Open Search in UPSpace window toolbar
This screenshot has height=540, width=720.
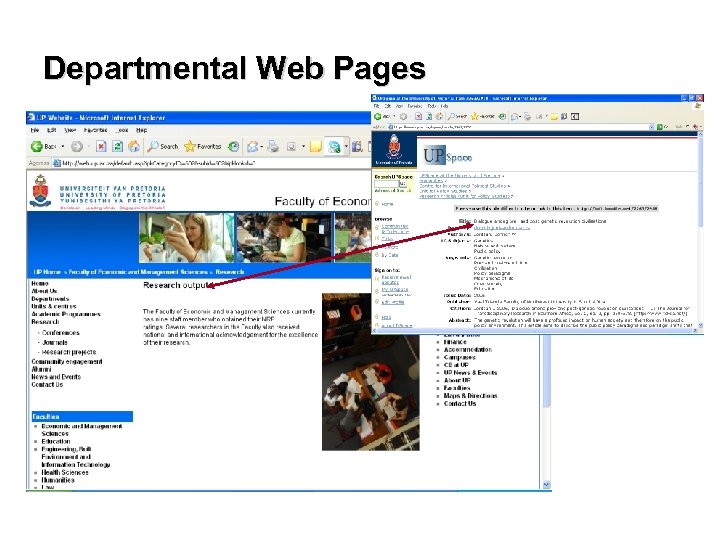457,117
